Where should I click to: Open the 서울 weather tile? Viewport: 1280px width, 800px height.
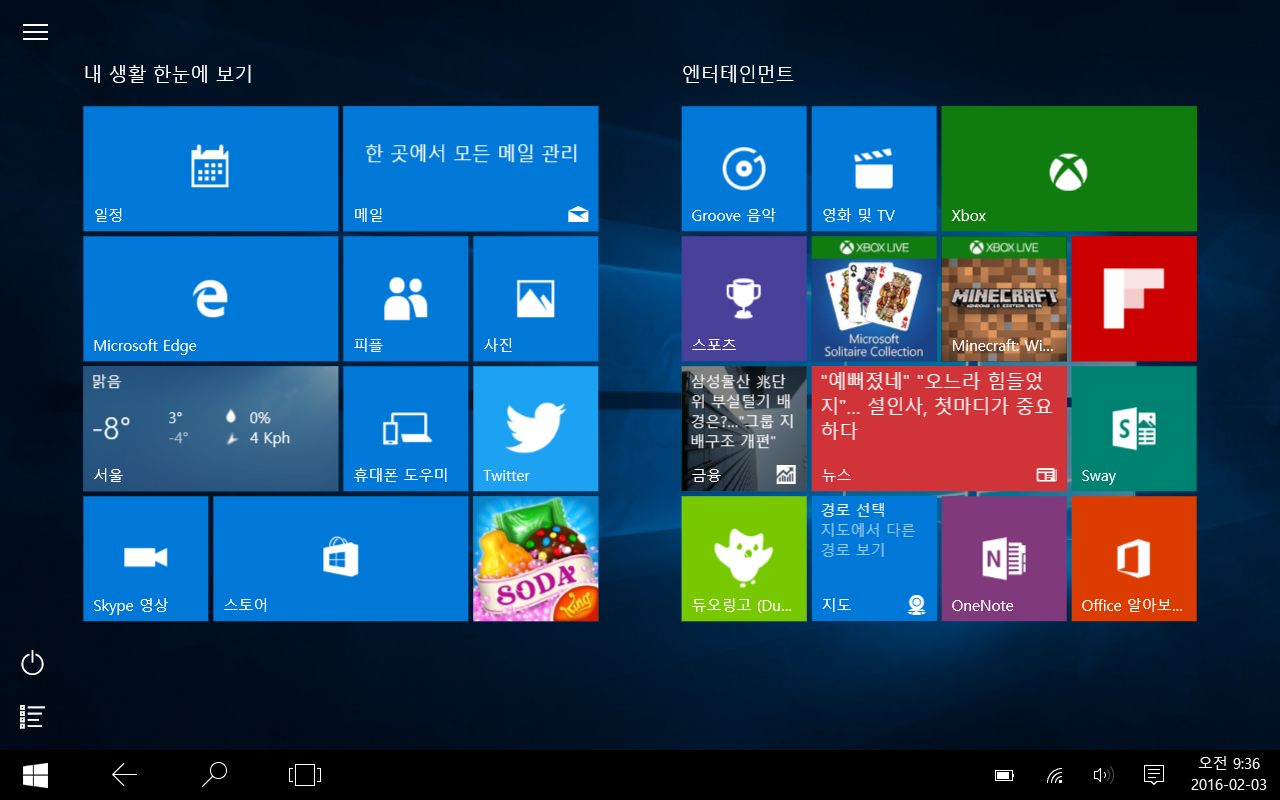pos(210,428)
